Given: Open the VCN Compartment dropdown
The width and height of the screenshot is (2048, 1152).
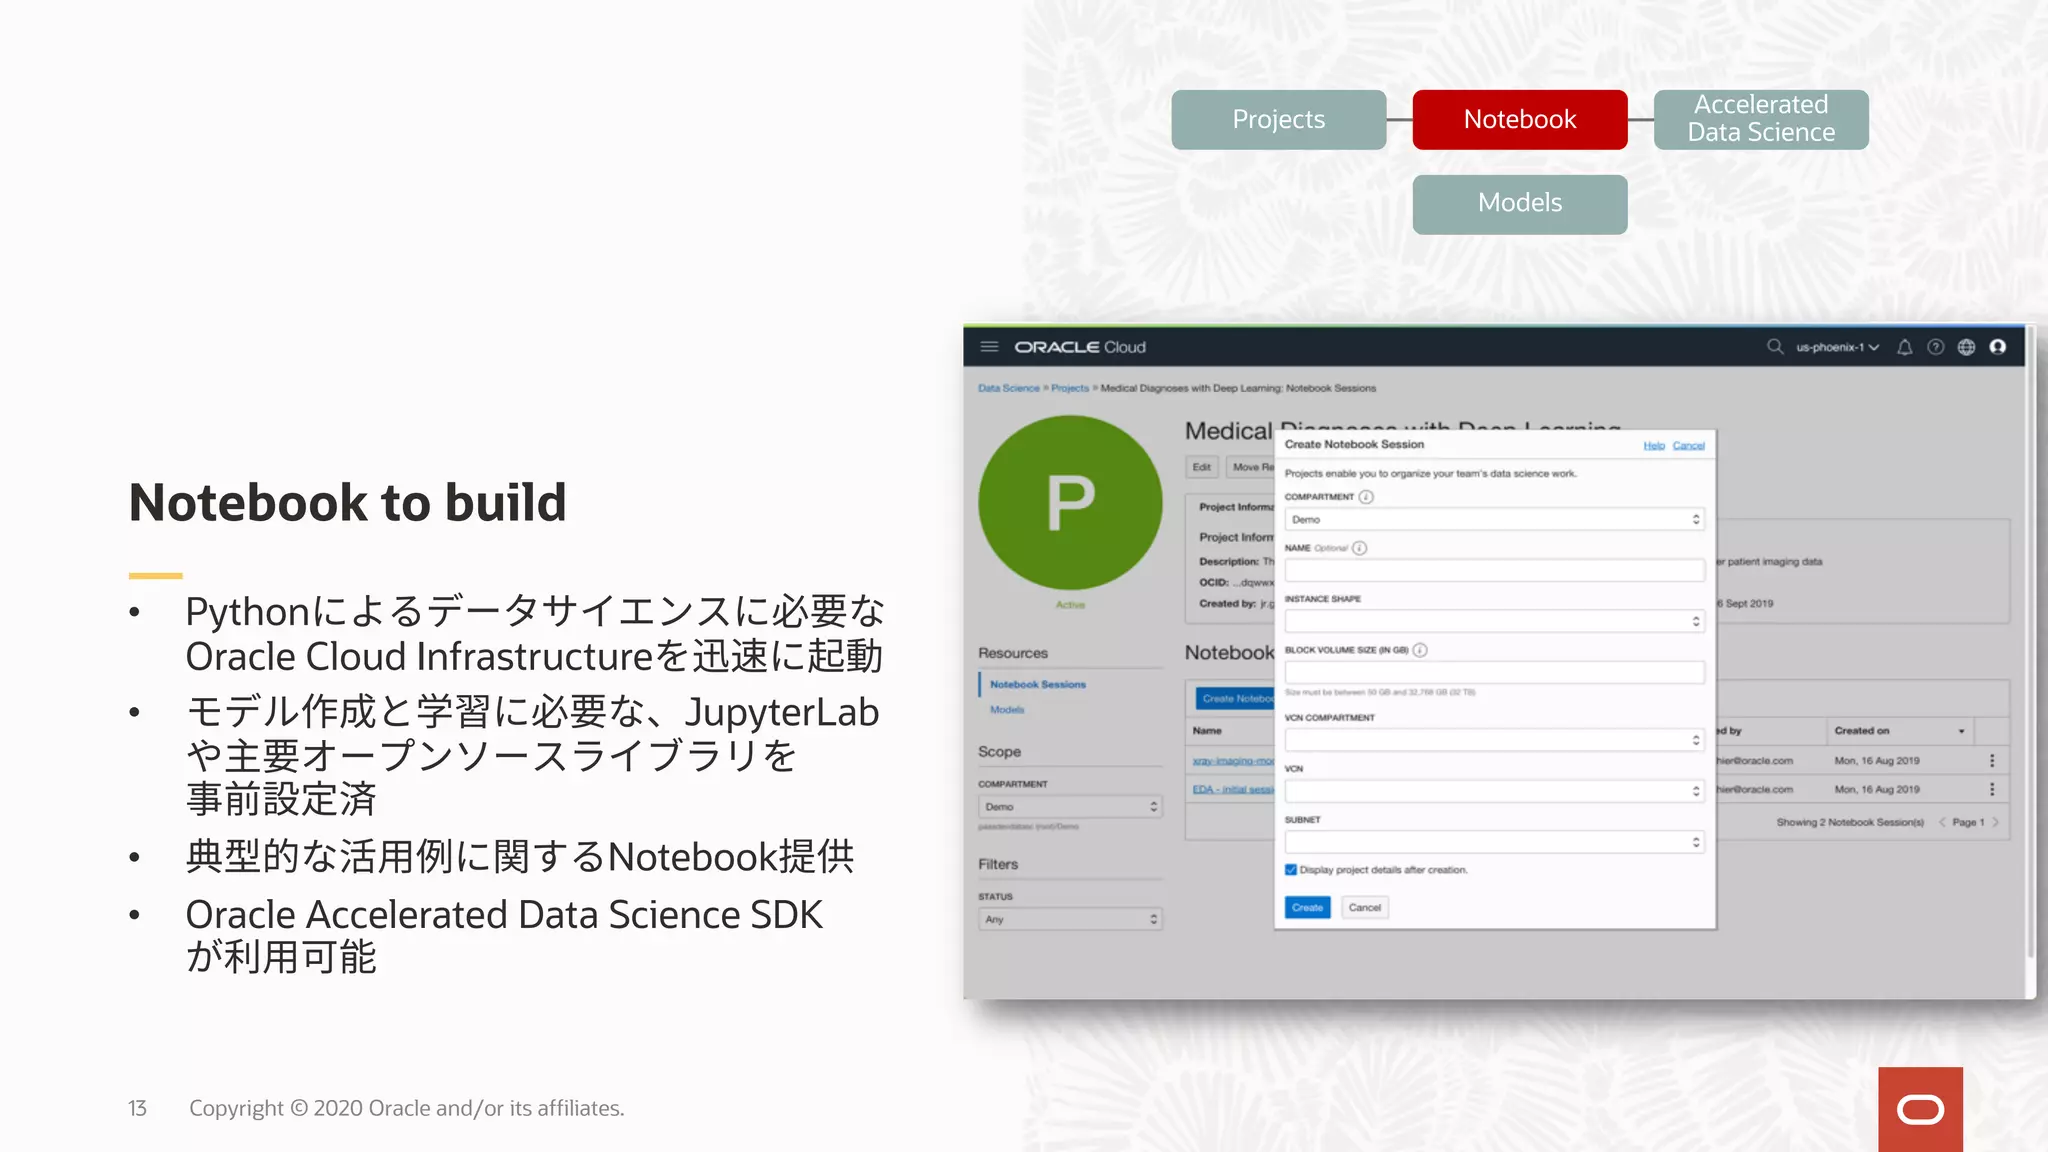Looking at the screenshot, I should pos(1494,740).
